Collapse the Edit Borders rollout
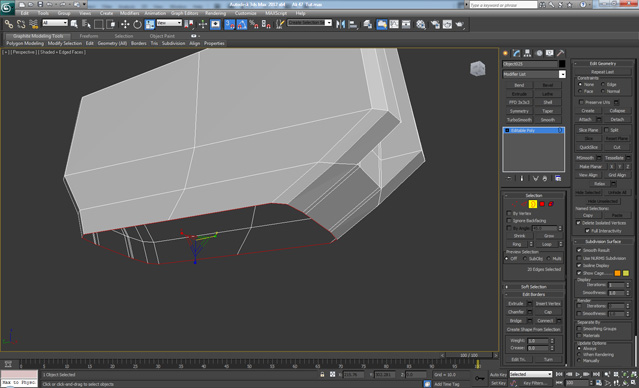This screenshot has width=639, height=388. point(534,294)
